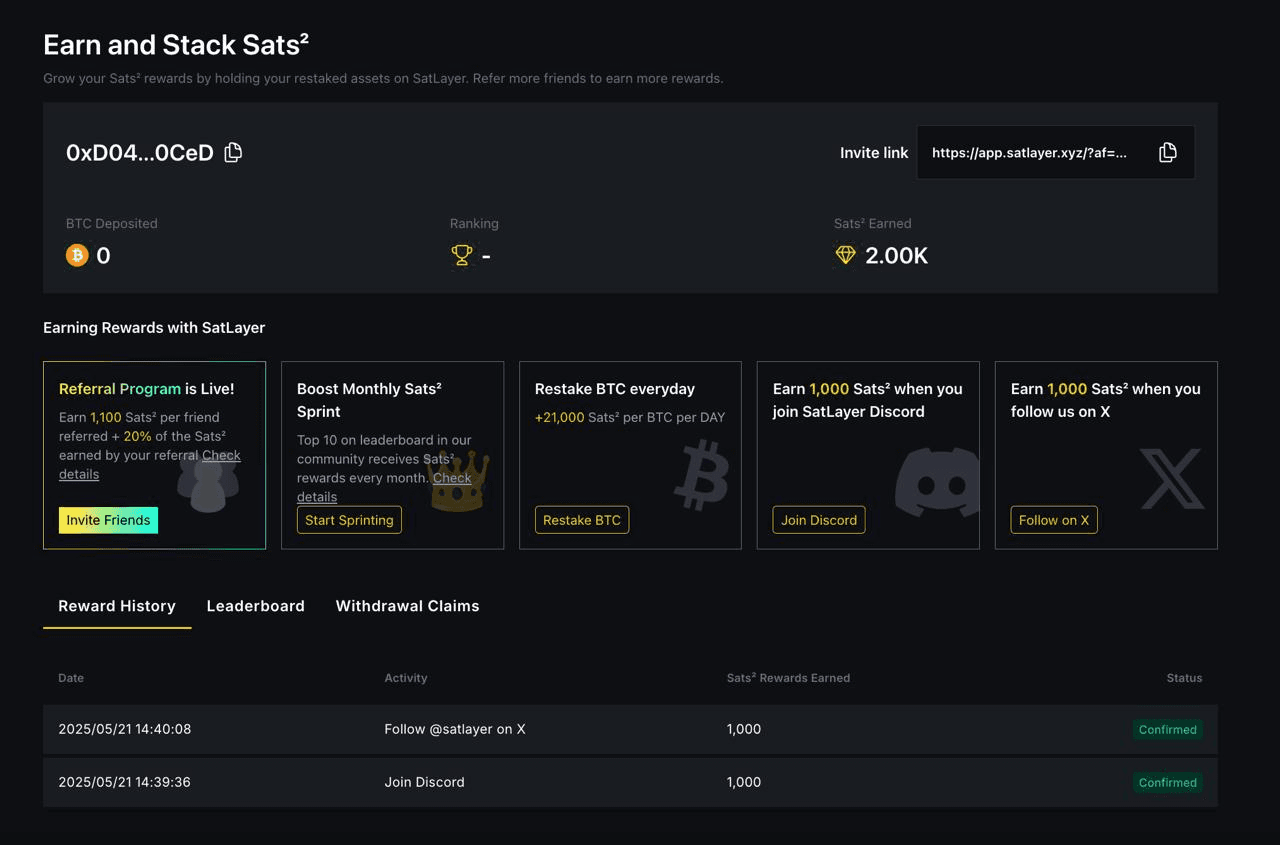Copy the wallet address 0xD04...0CeD
1280x845 pixels.
pyautogui.click(x=233, y=152)
